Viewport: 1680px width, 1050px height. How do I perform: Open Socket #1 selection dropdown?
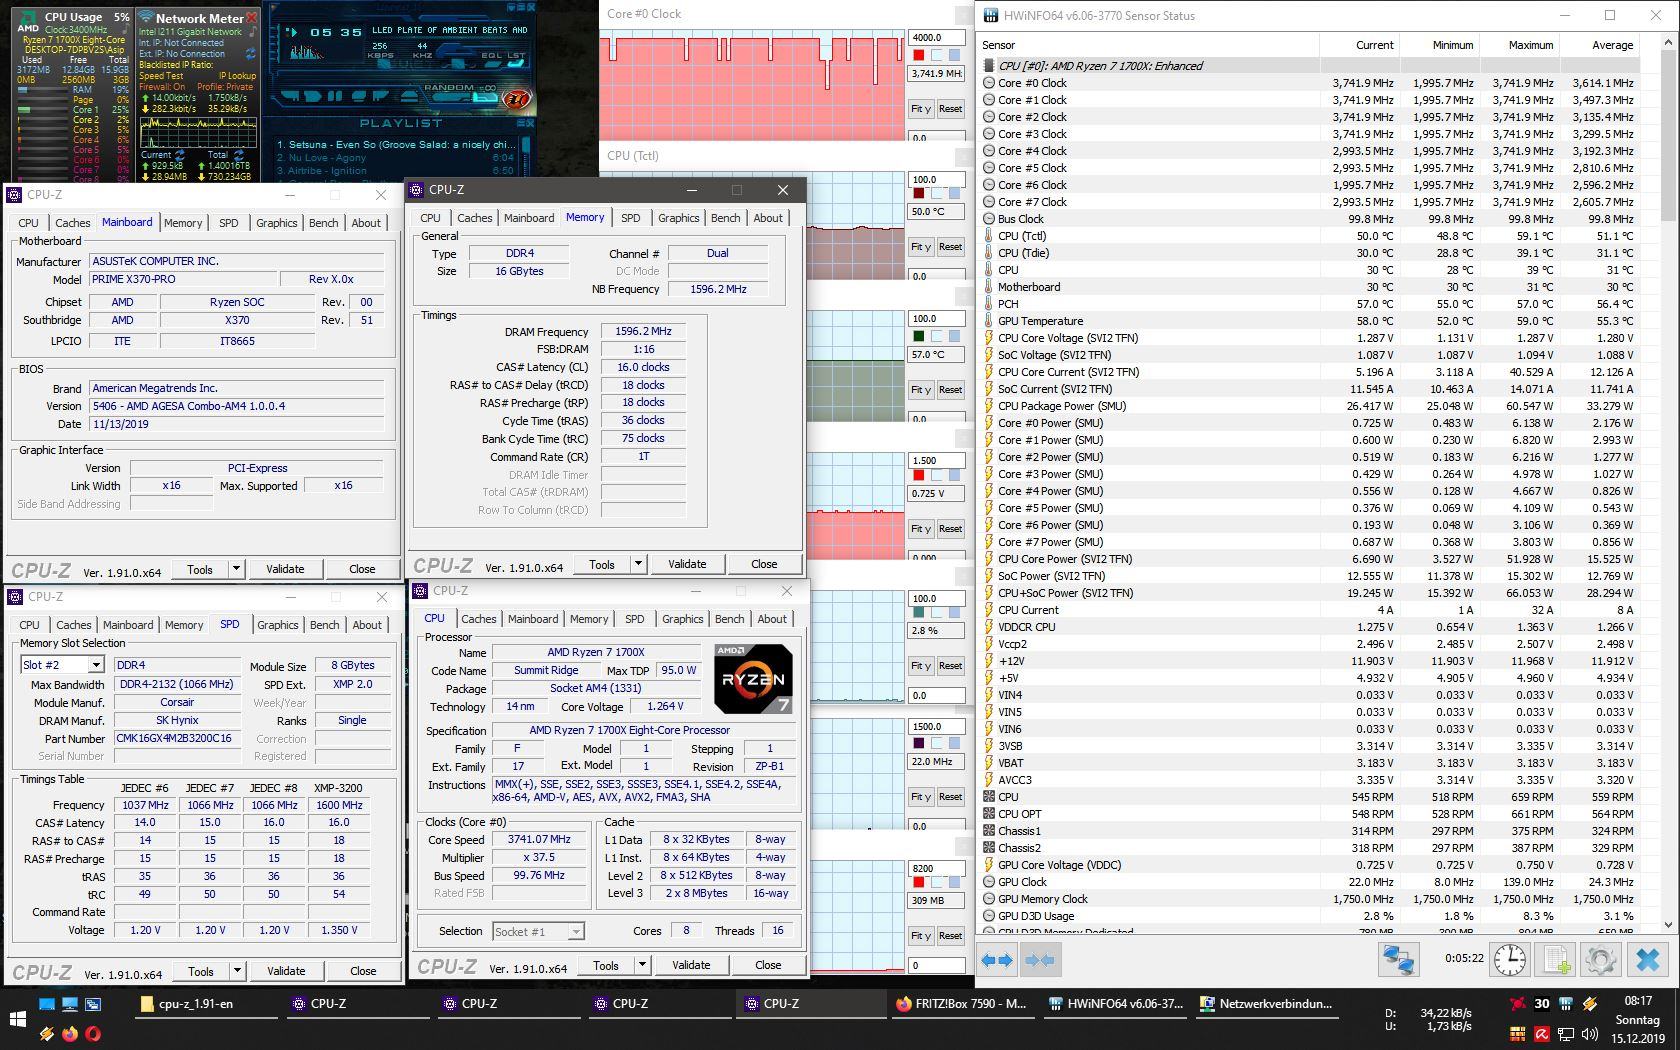pos(538,931)
